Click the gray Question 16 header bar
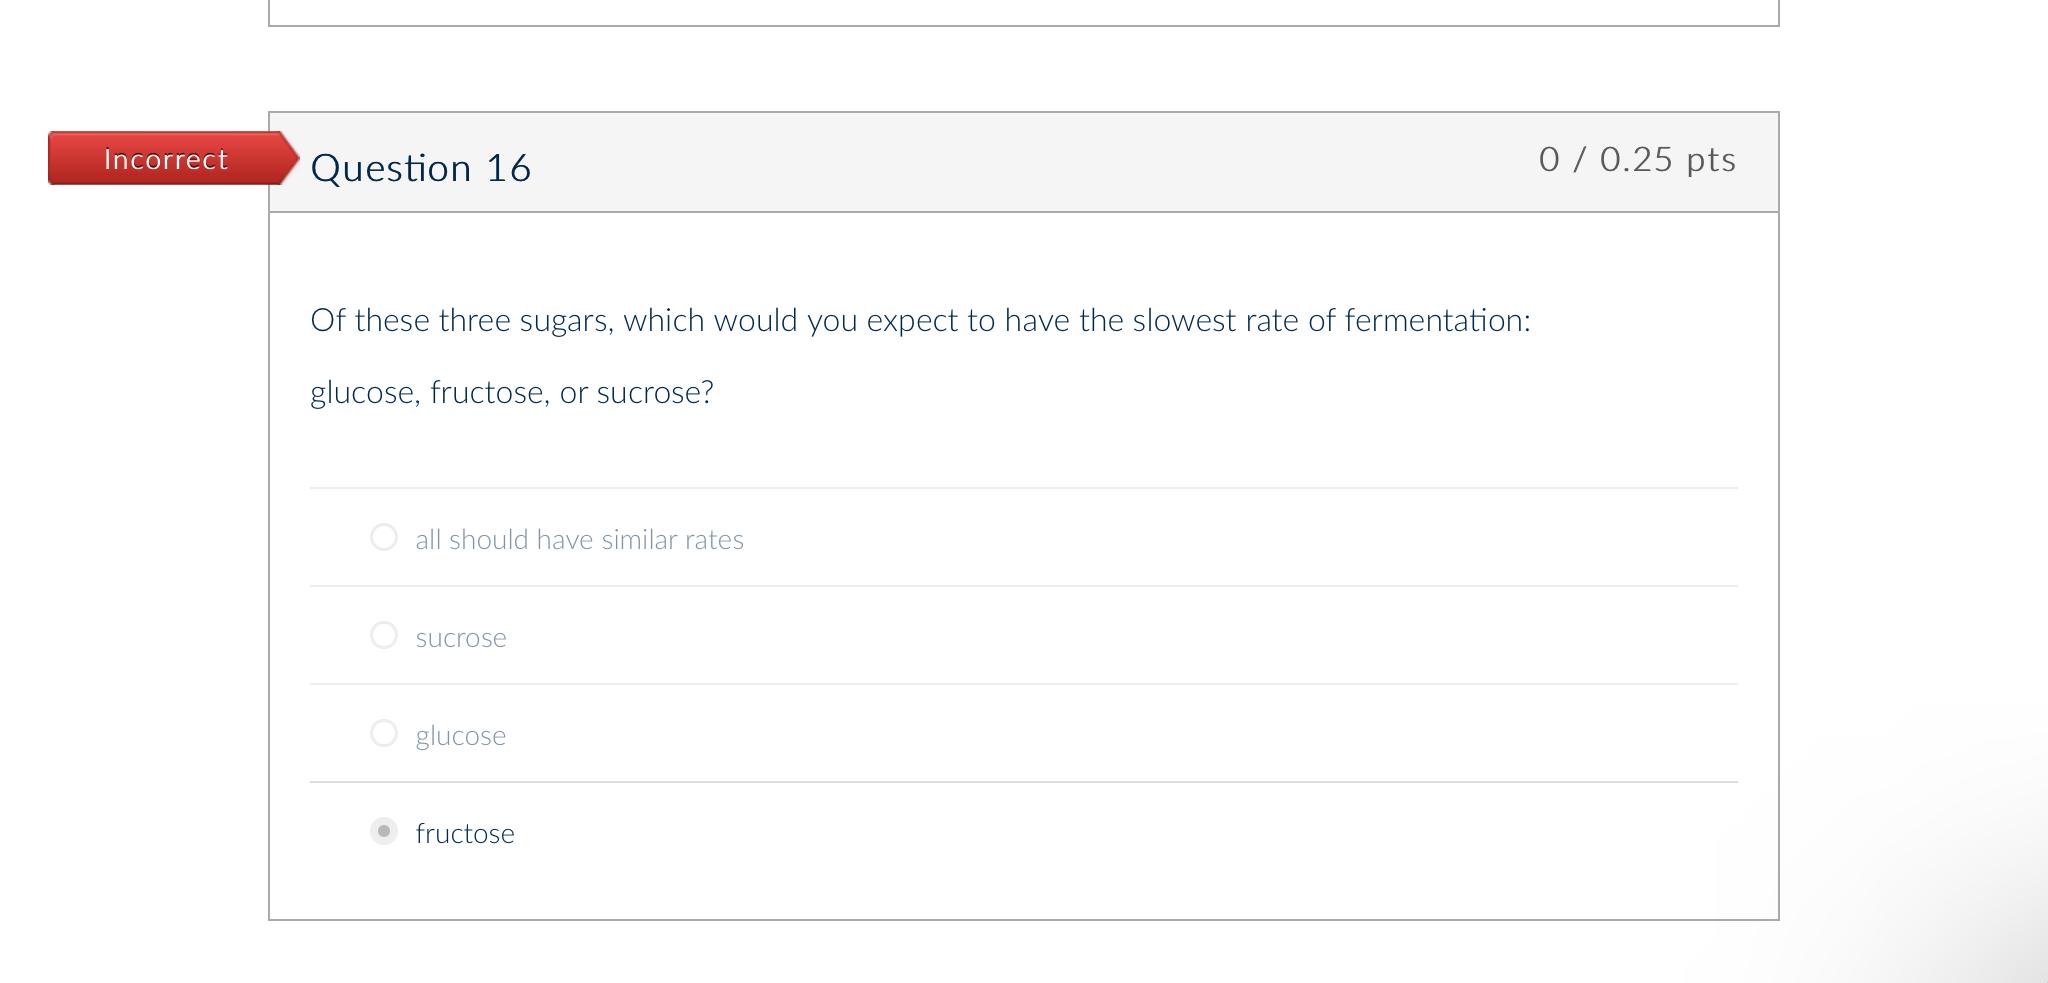 tap(1000, 162)
